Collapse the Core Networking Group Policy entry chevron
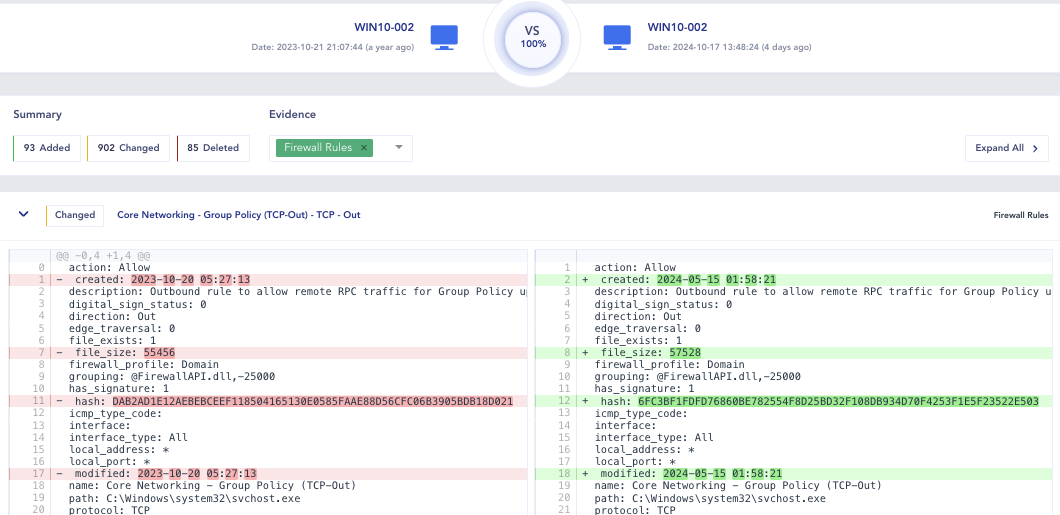 pos(23,214)
